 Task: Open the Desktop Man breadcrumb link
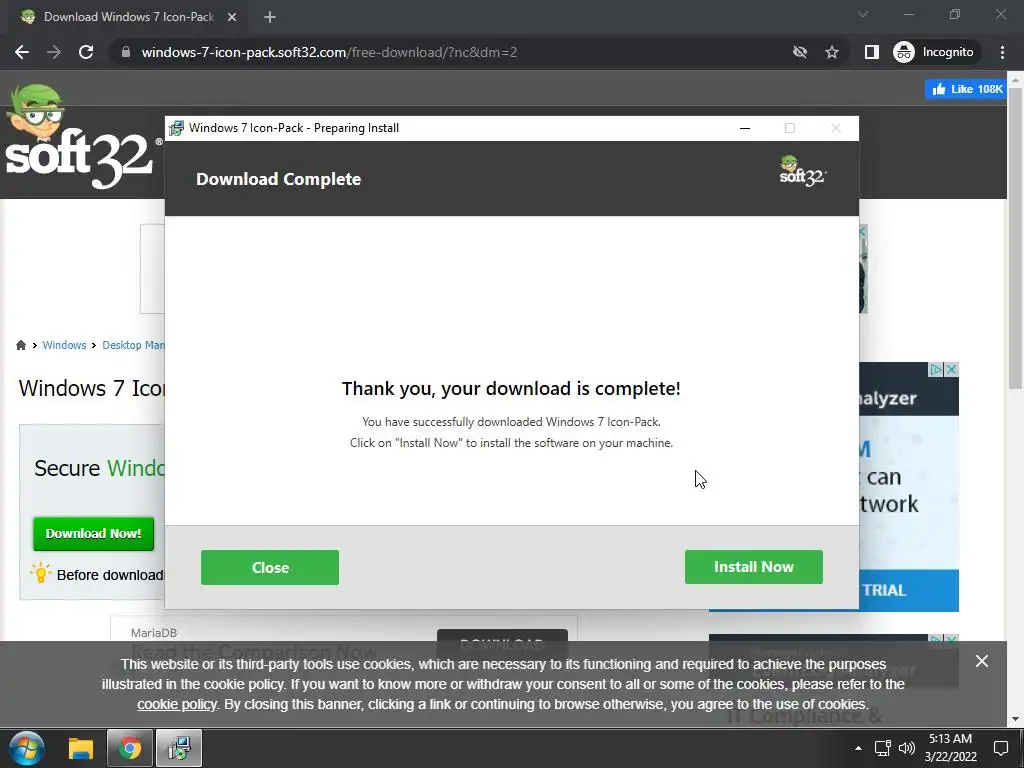(133, 345)
